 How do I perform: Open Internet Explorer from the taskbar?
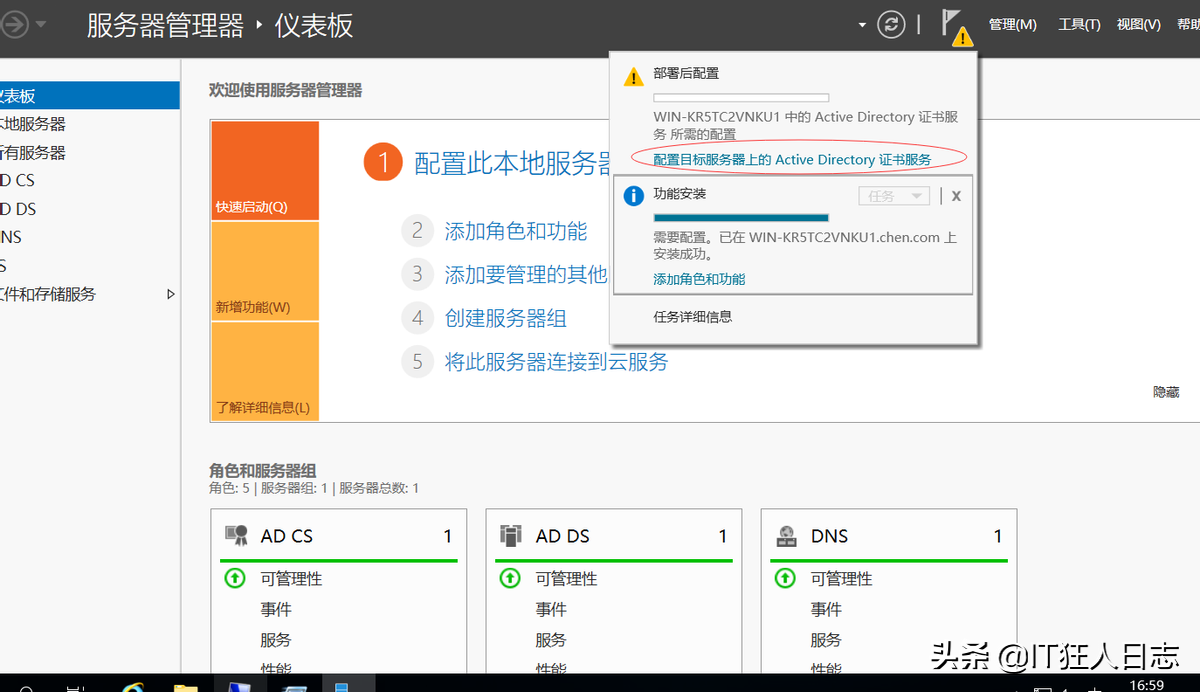[x=133, y=686]
